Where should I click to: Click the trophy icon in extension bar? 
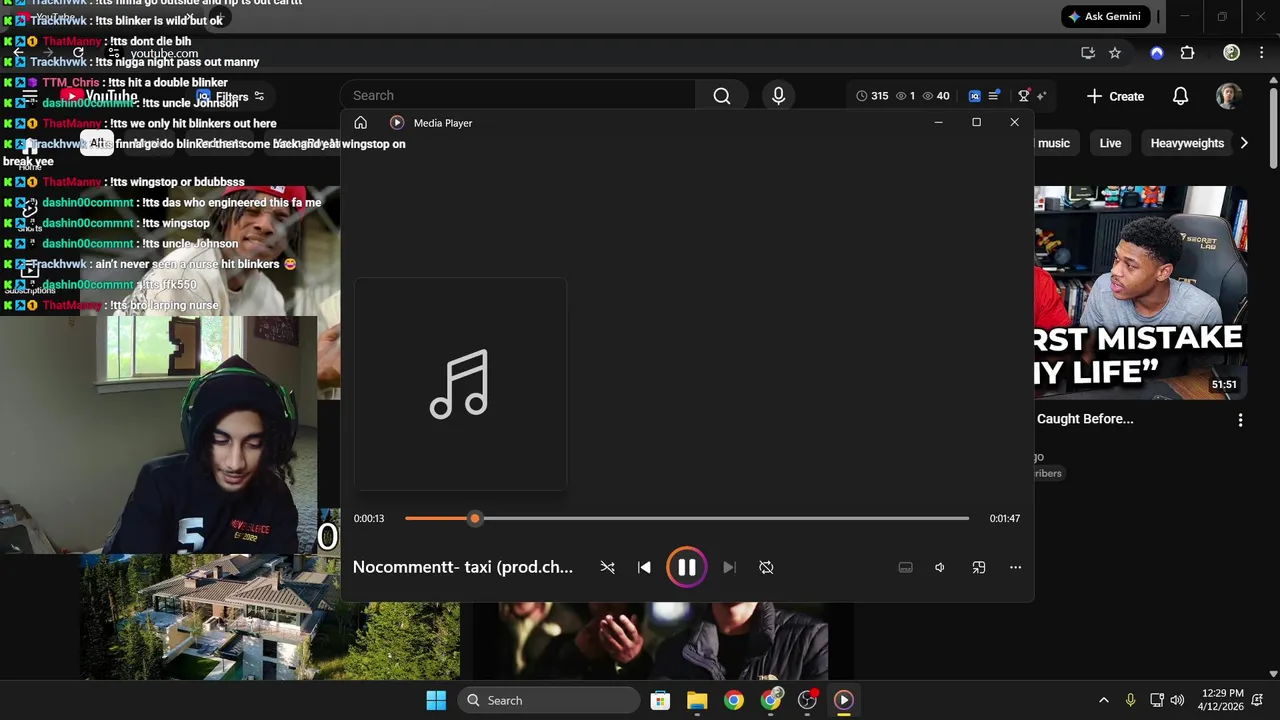(x=1023, y=96)
